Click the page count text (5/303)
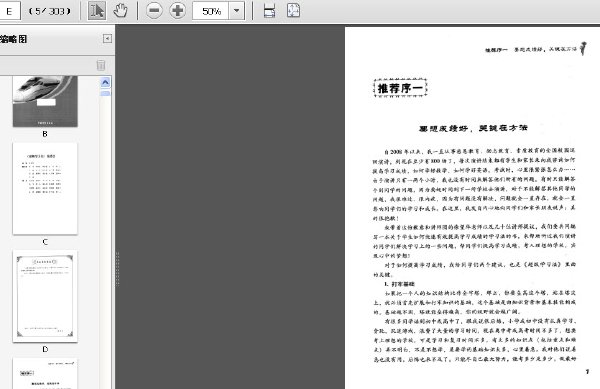Image resolution: width=600 pixels, height=389 pixels. tap(50, 11)
